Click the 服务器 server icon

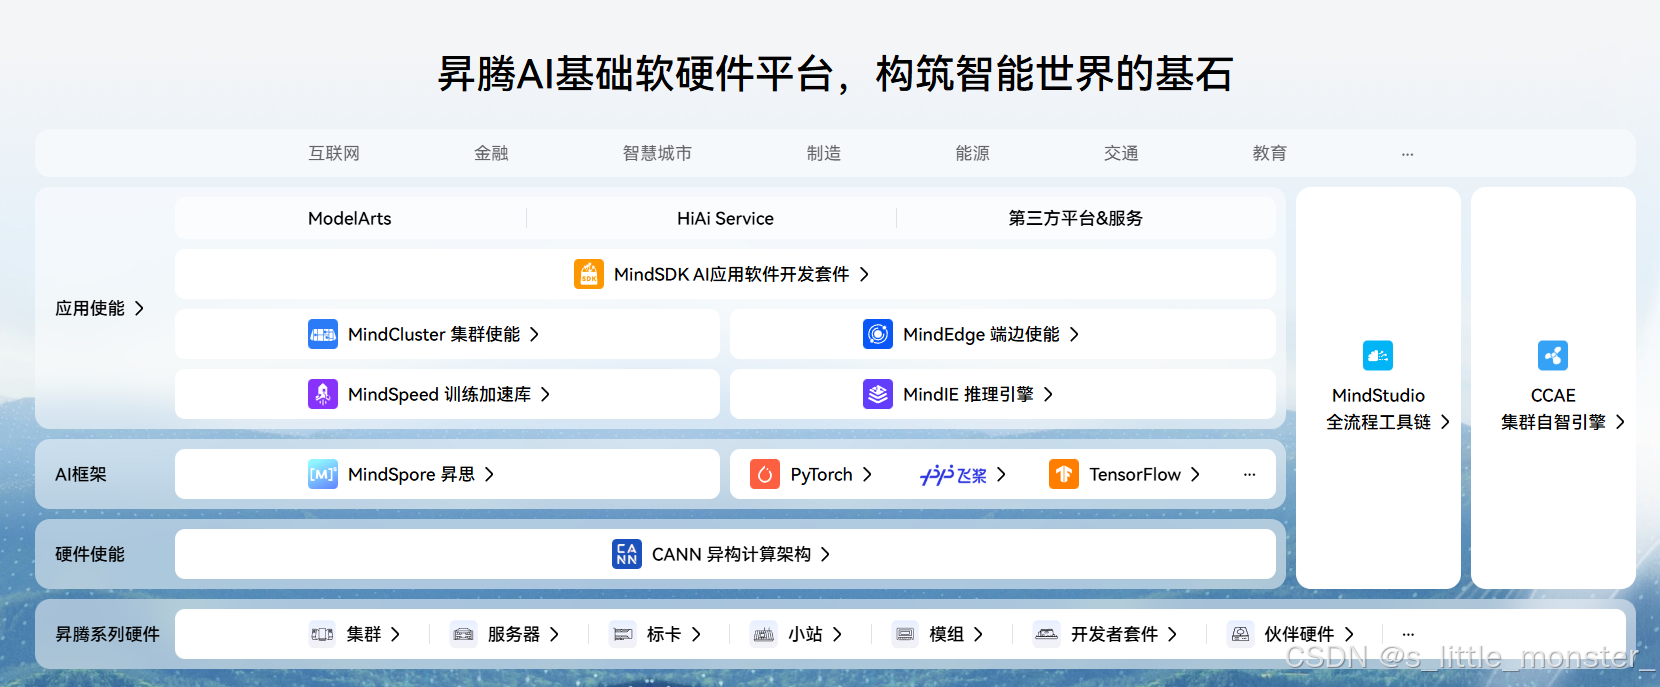[463, 634]
